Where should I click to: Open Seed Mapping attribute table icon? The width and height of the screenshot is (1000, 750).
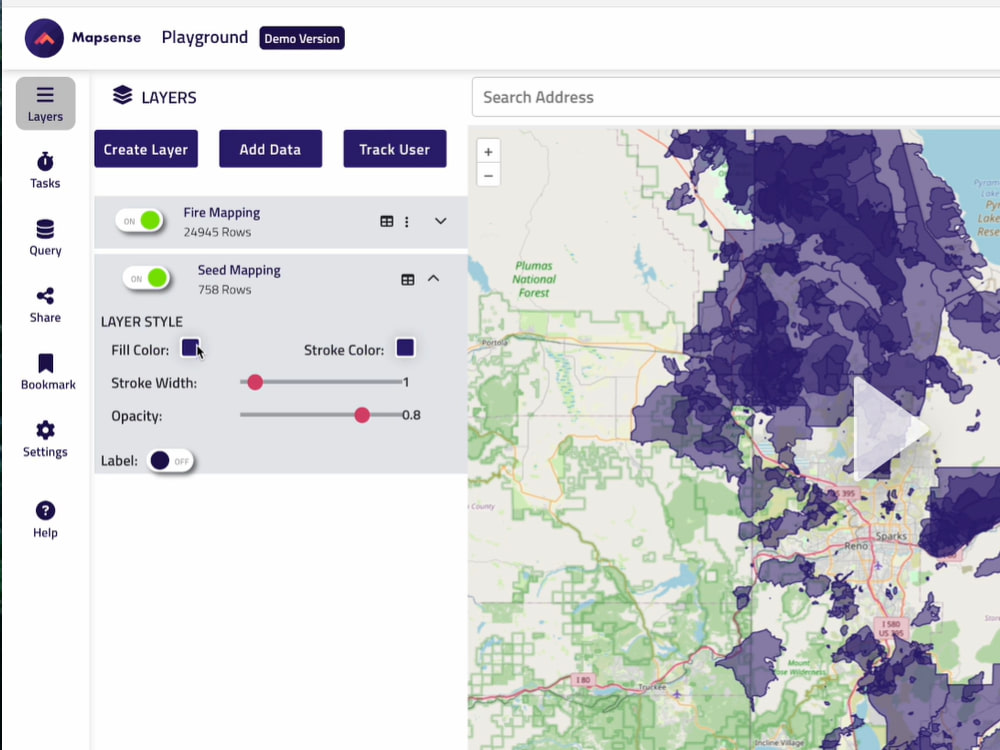point(408,279)
